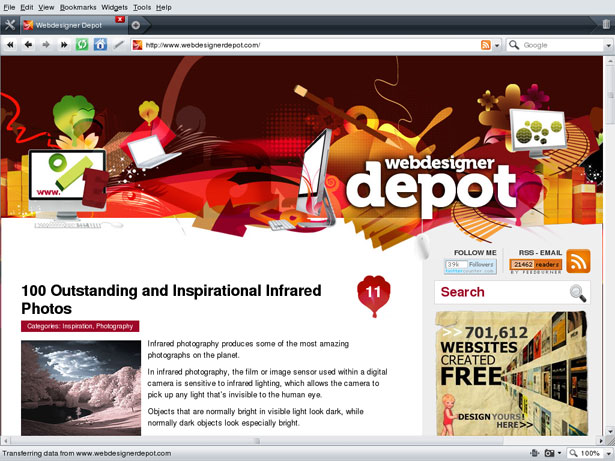Open 100 Outstanding Infrared Photos article title
The width and height of the screenshot is (615, 461).
pyautogui.click(x=171, y=299)
